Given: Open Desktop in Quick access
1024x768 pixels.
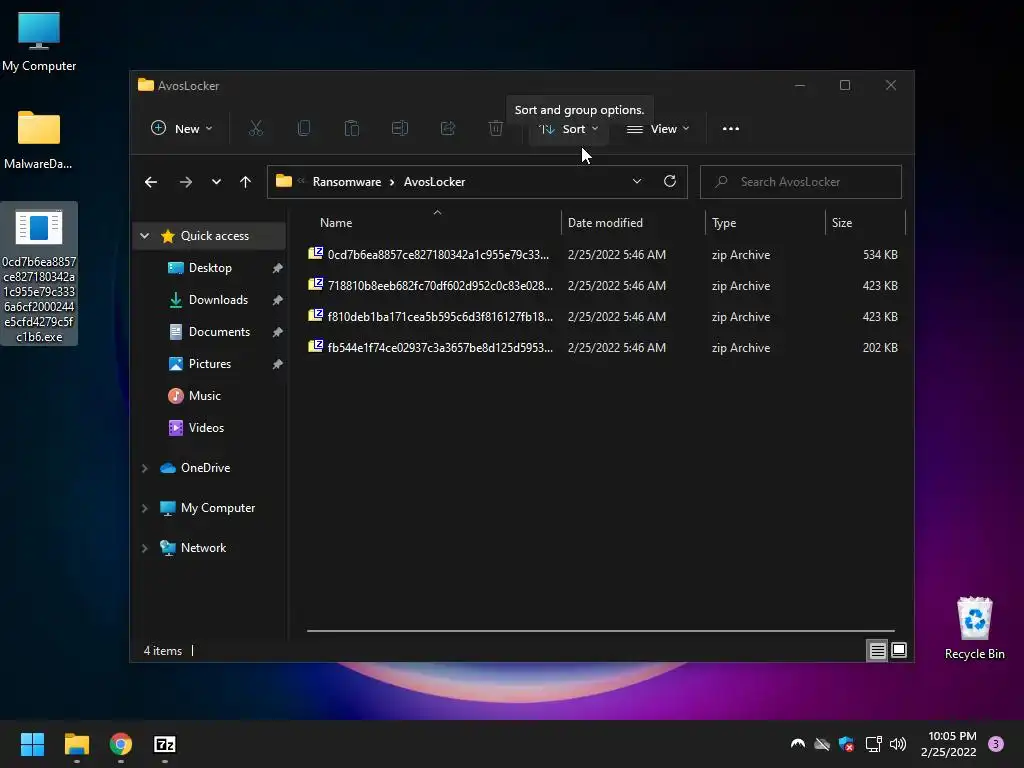Looking at the screenshot, I should [210, 268].
